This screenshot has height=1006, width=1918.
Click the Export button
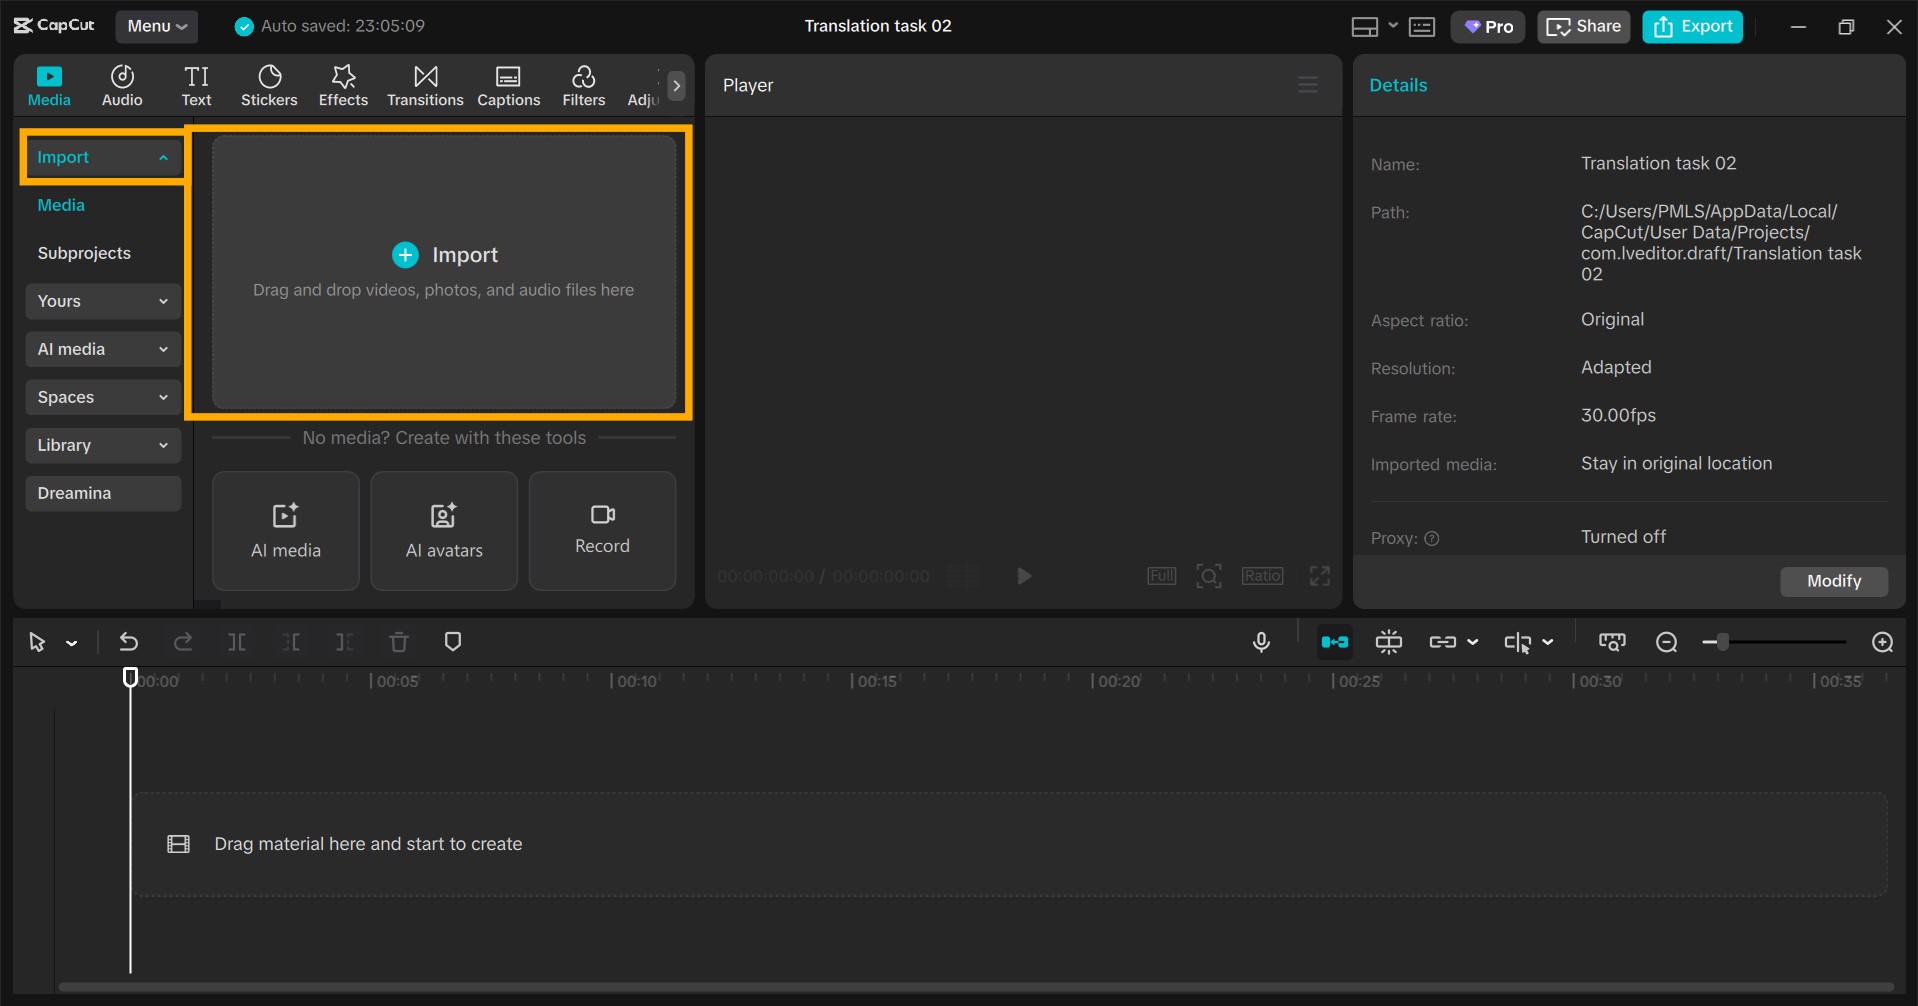pos(1692,27)
